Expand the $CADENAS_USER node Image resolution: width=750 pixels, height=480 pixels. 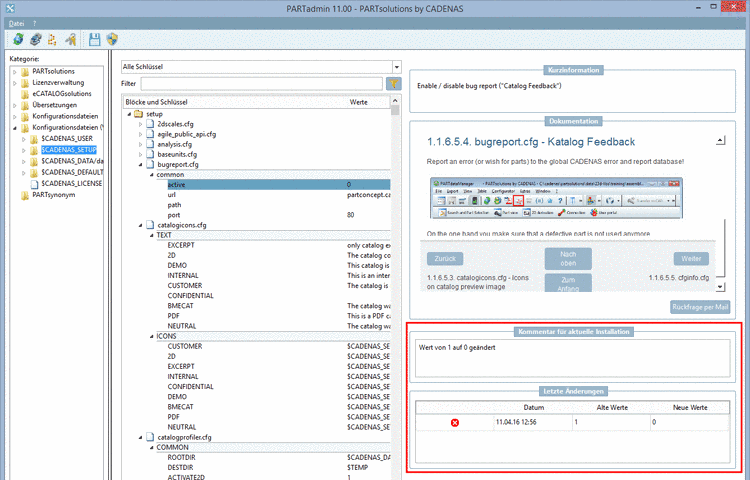[x=24, y=139]
